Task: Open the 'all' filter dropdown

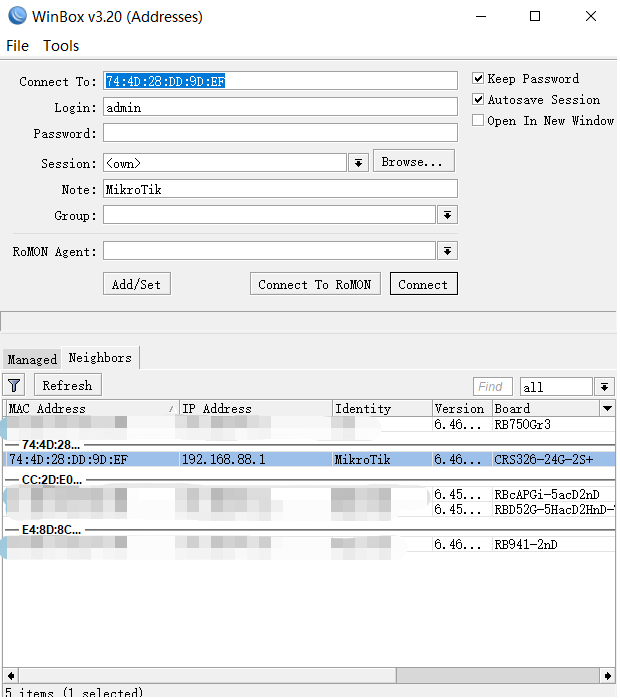Action: (604, 386)
